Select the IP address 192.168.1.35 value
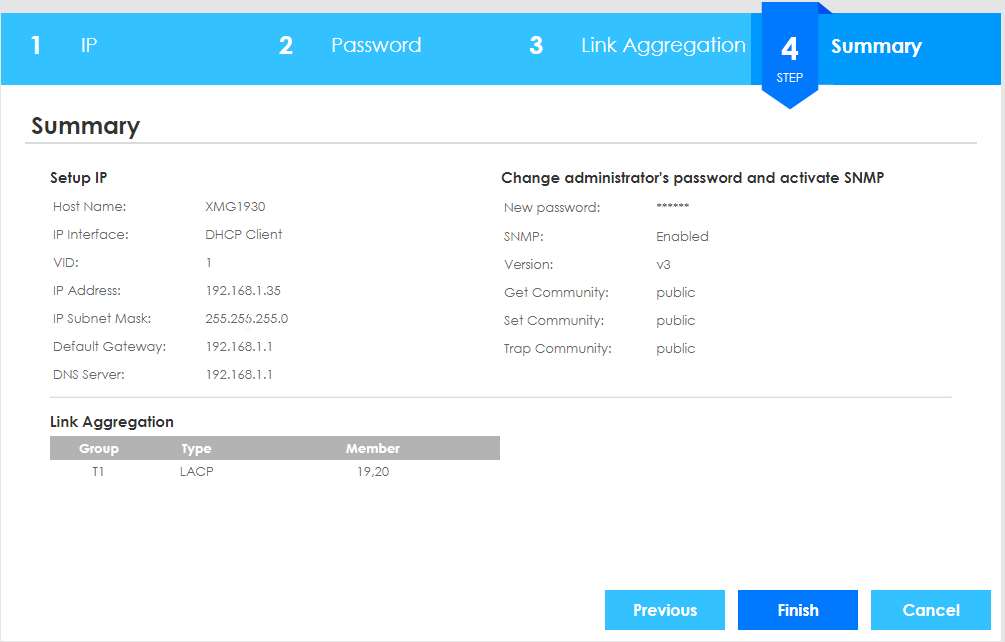 point(243,291)
